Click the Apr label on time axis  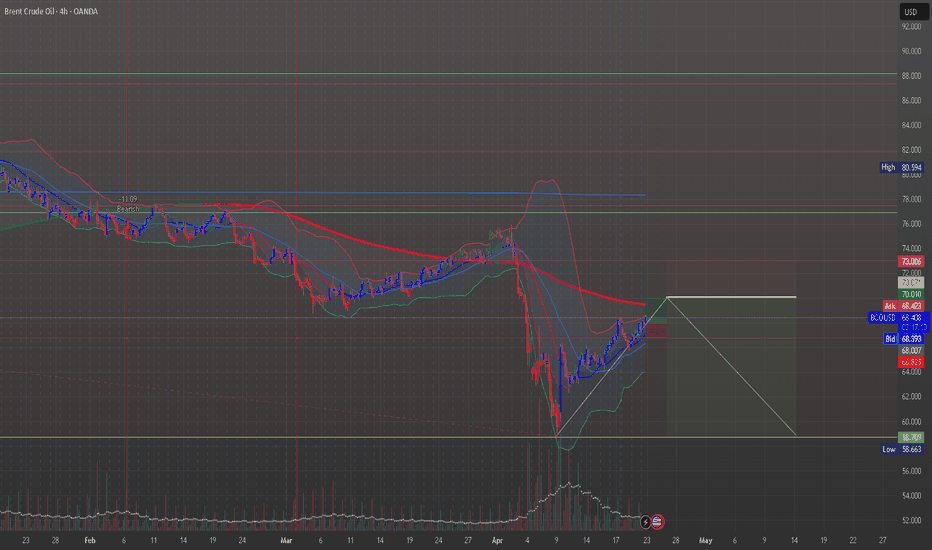498,540
